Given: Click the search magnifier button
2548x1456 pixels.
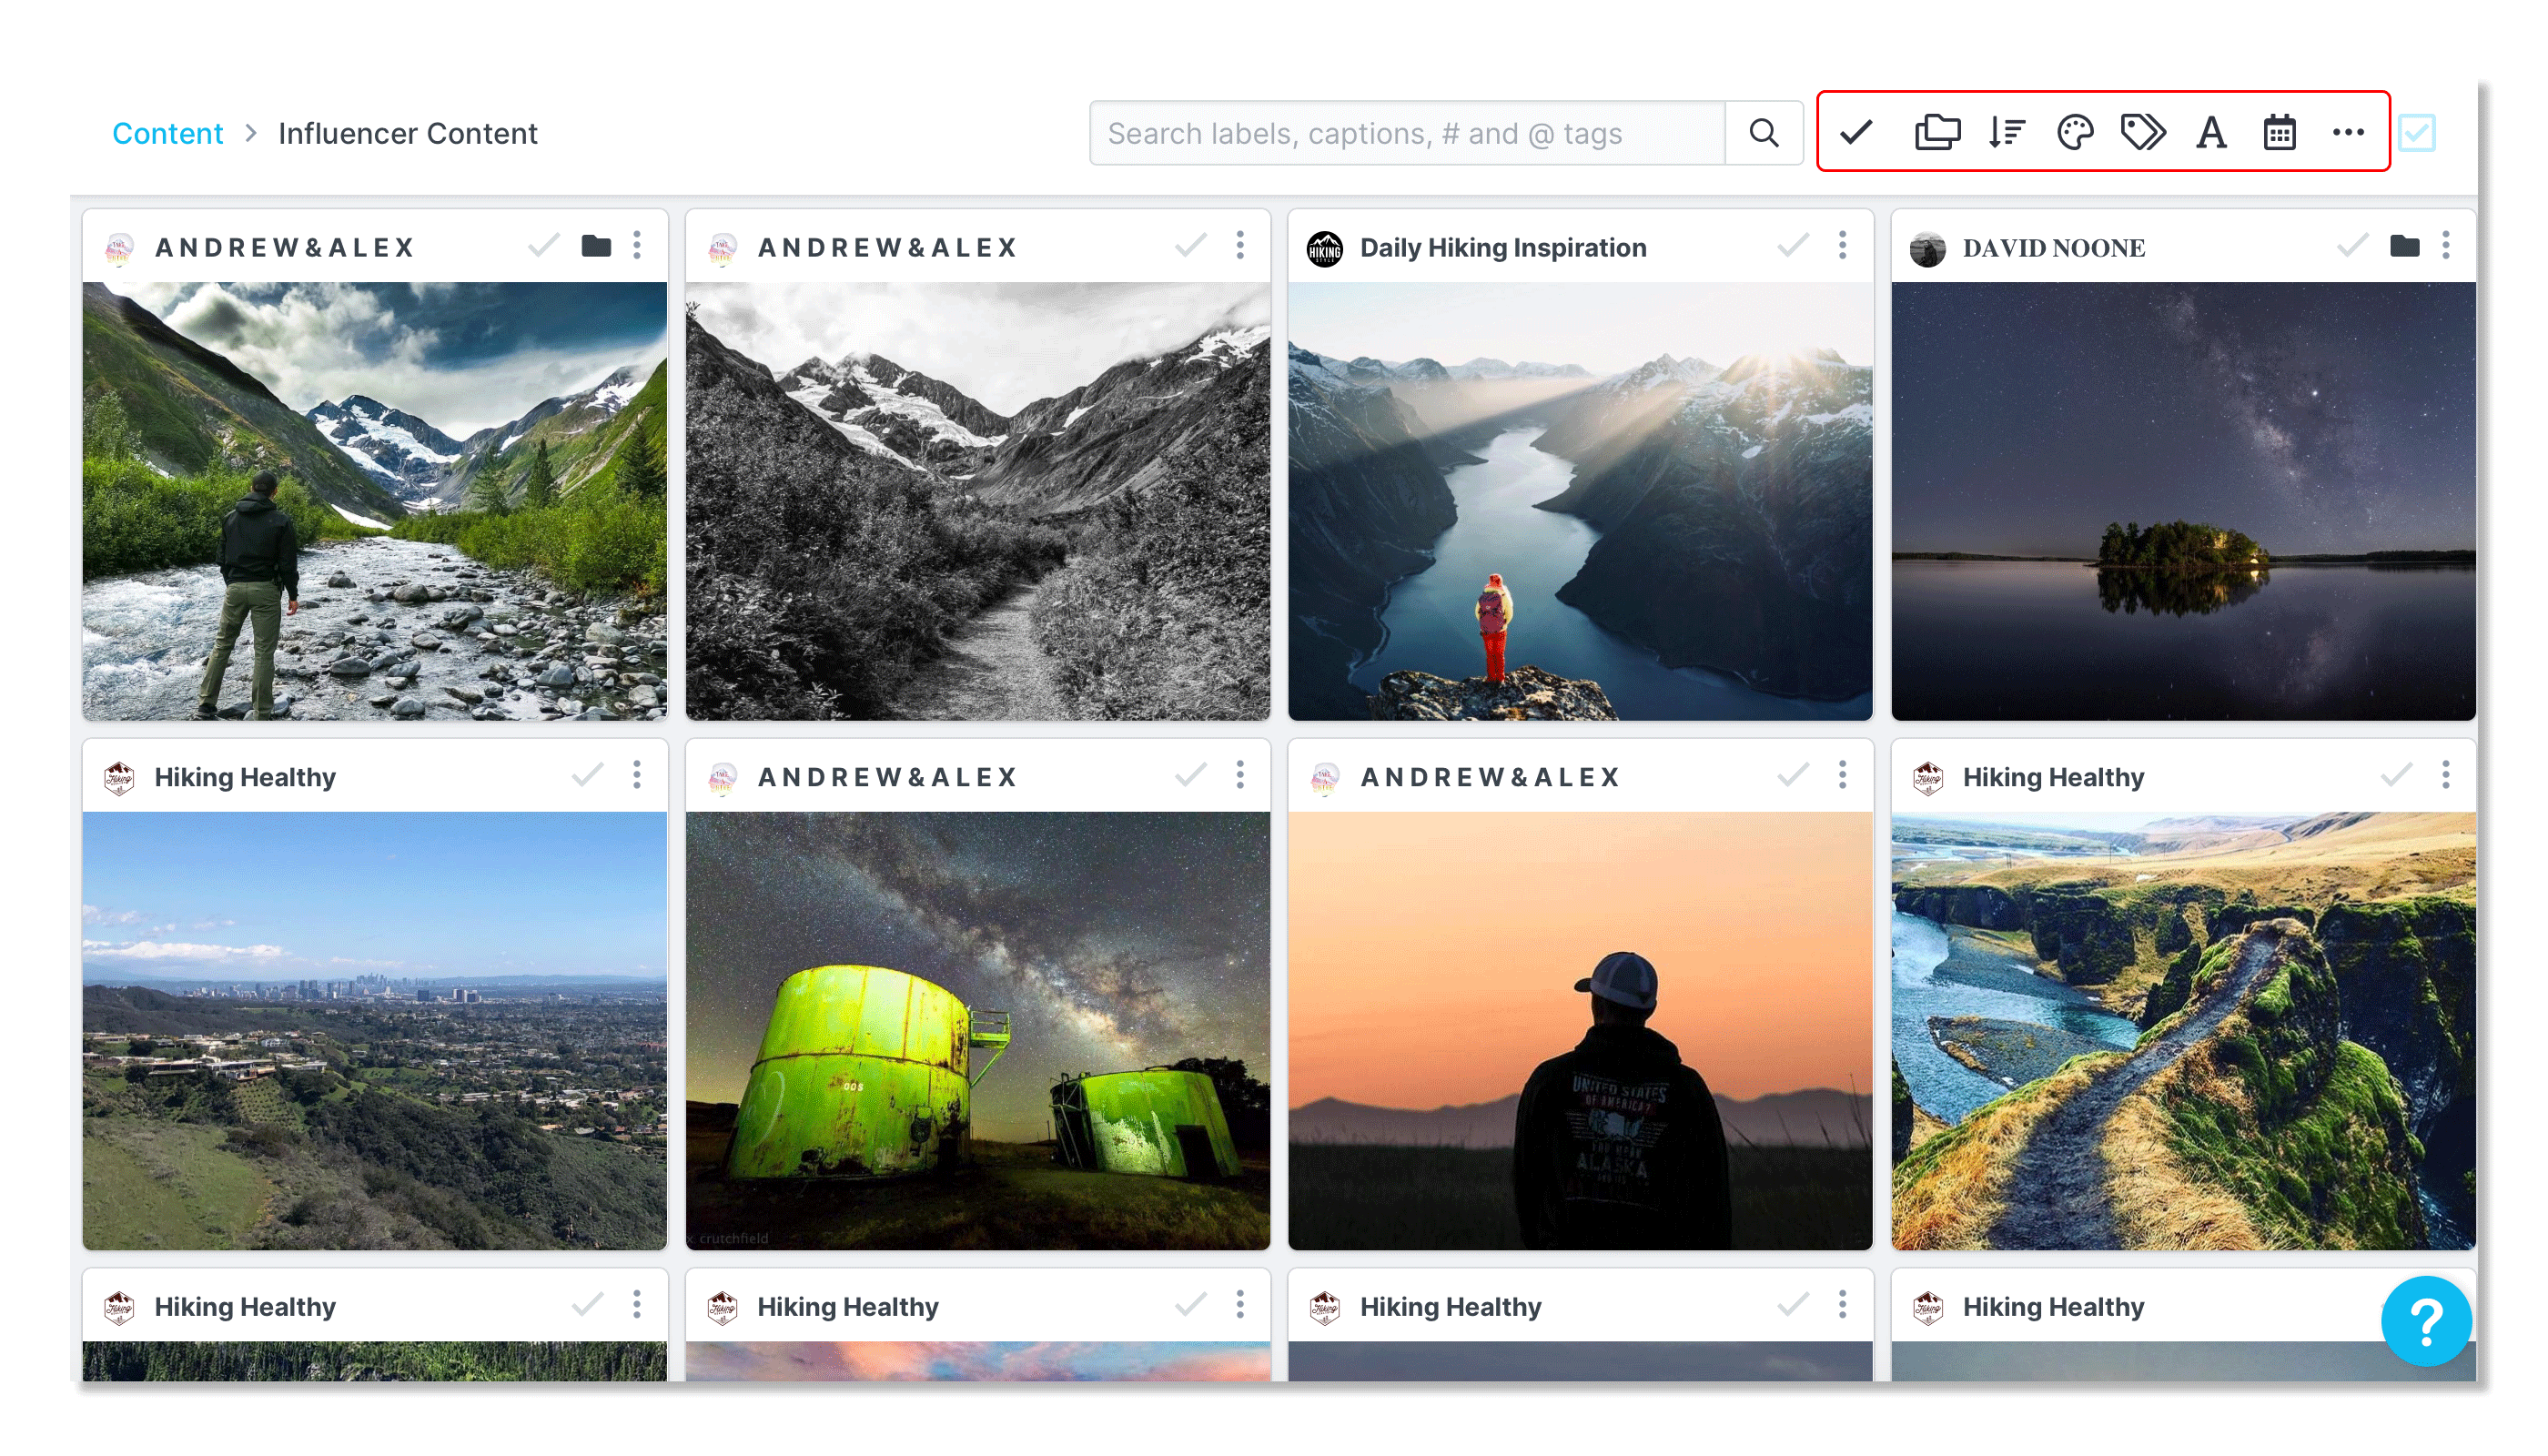Looking at the screenshot, I should coord(1764,133).
